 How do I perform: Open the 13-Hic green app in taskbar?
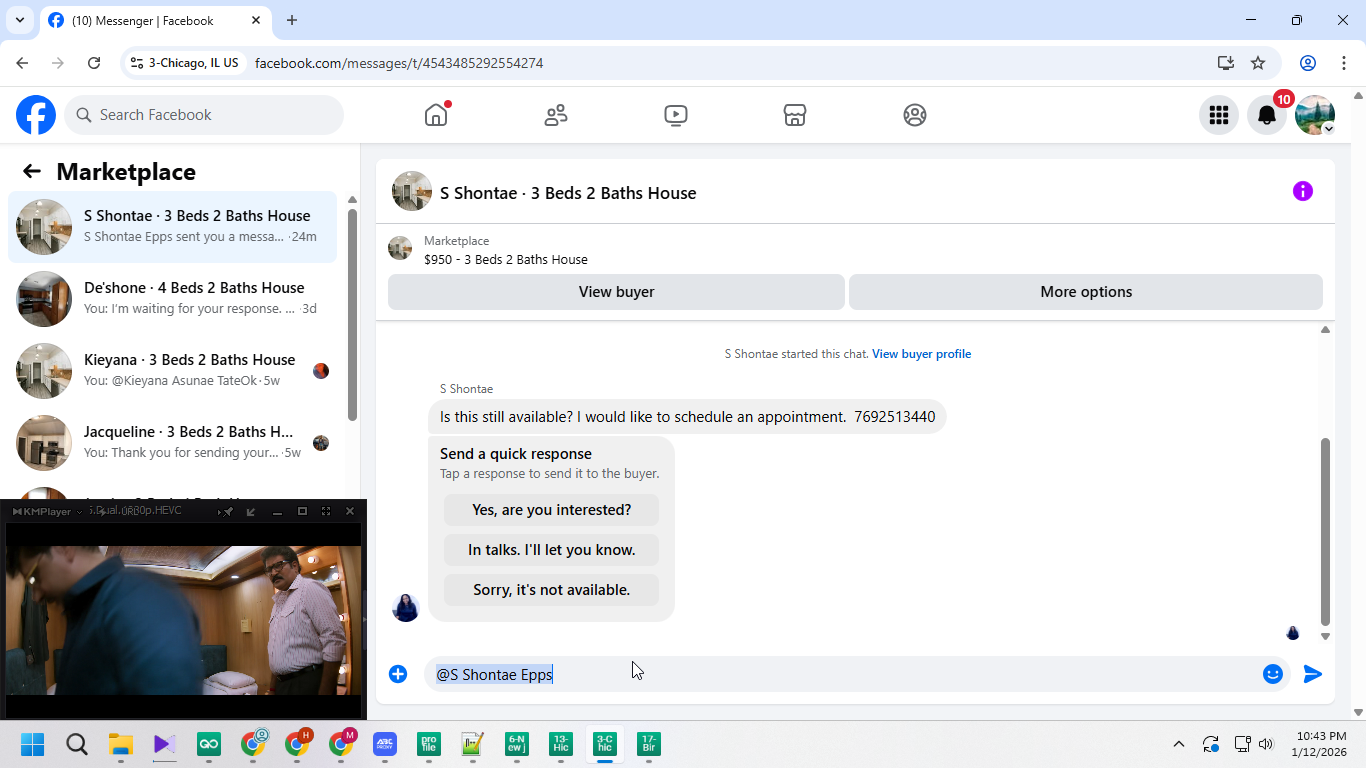[x=561, y=744]
